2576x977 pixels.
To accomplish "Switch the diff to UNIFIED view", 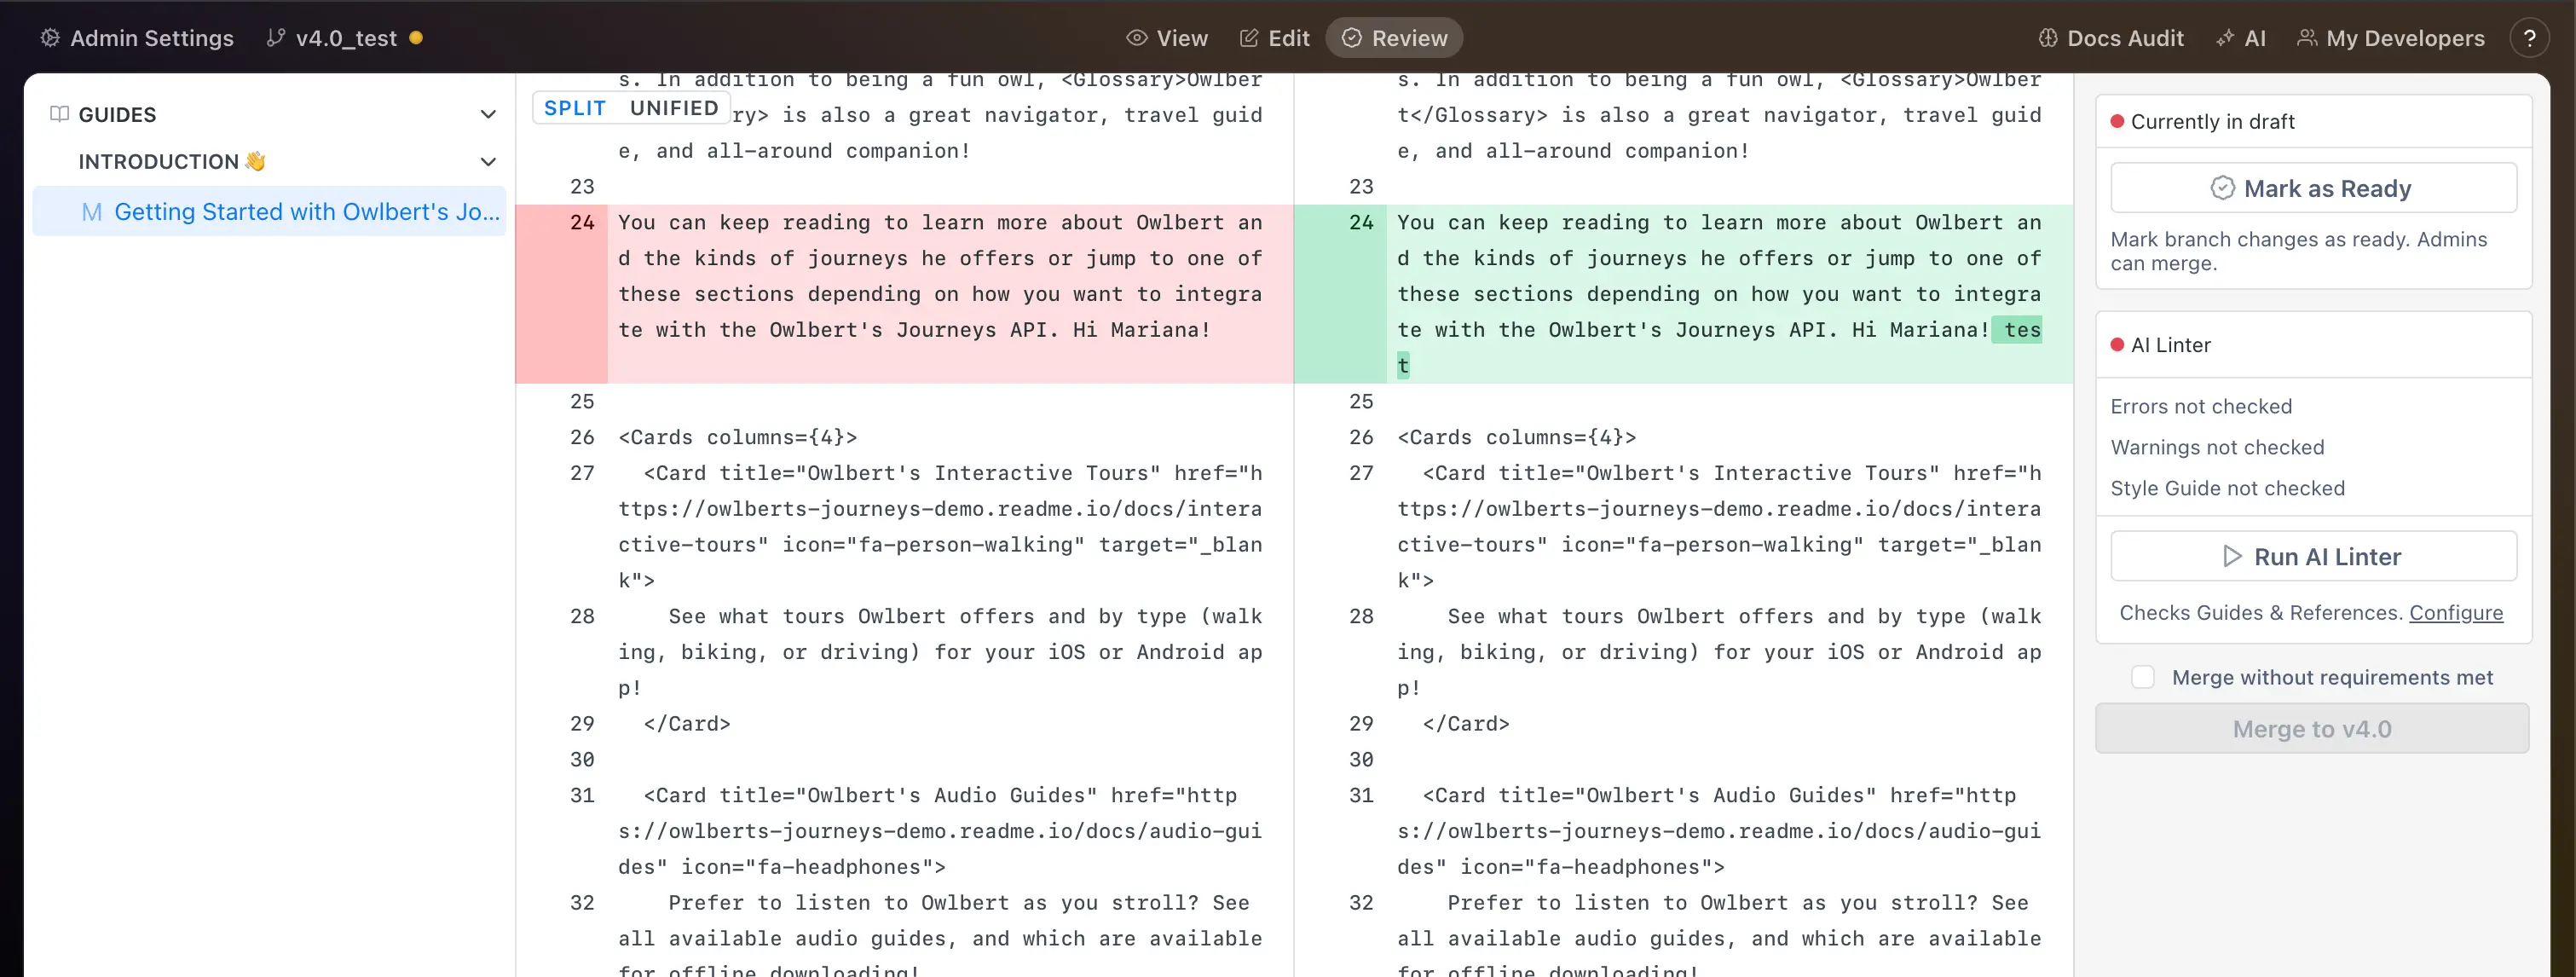I will point(673,107).
